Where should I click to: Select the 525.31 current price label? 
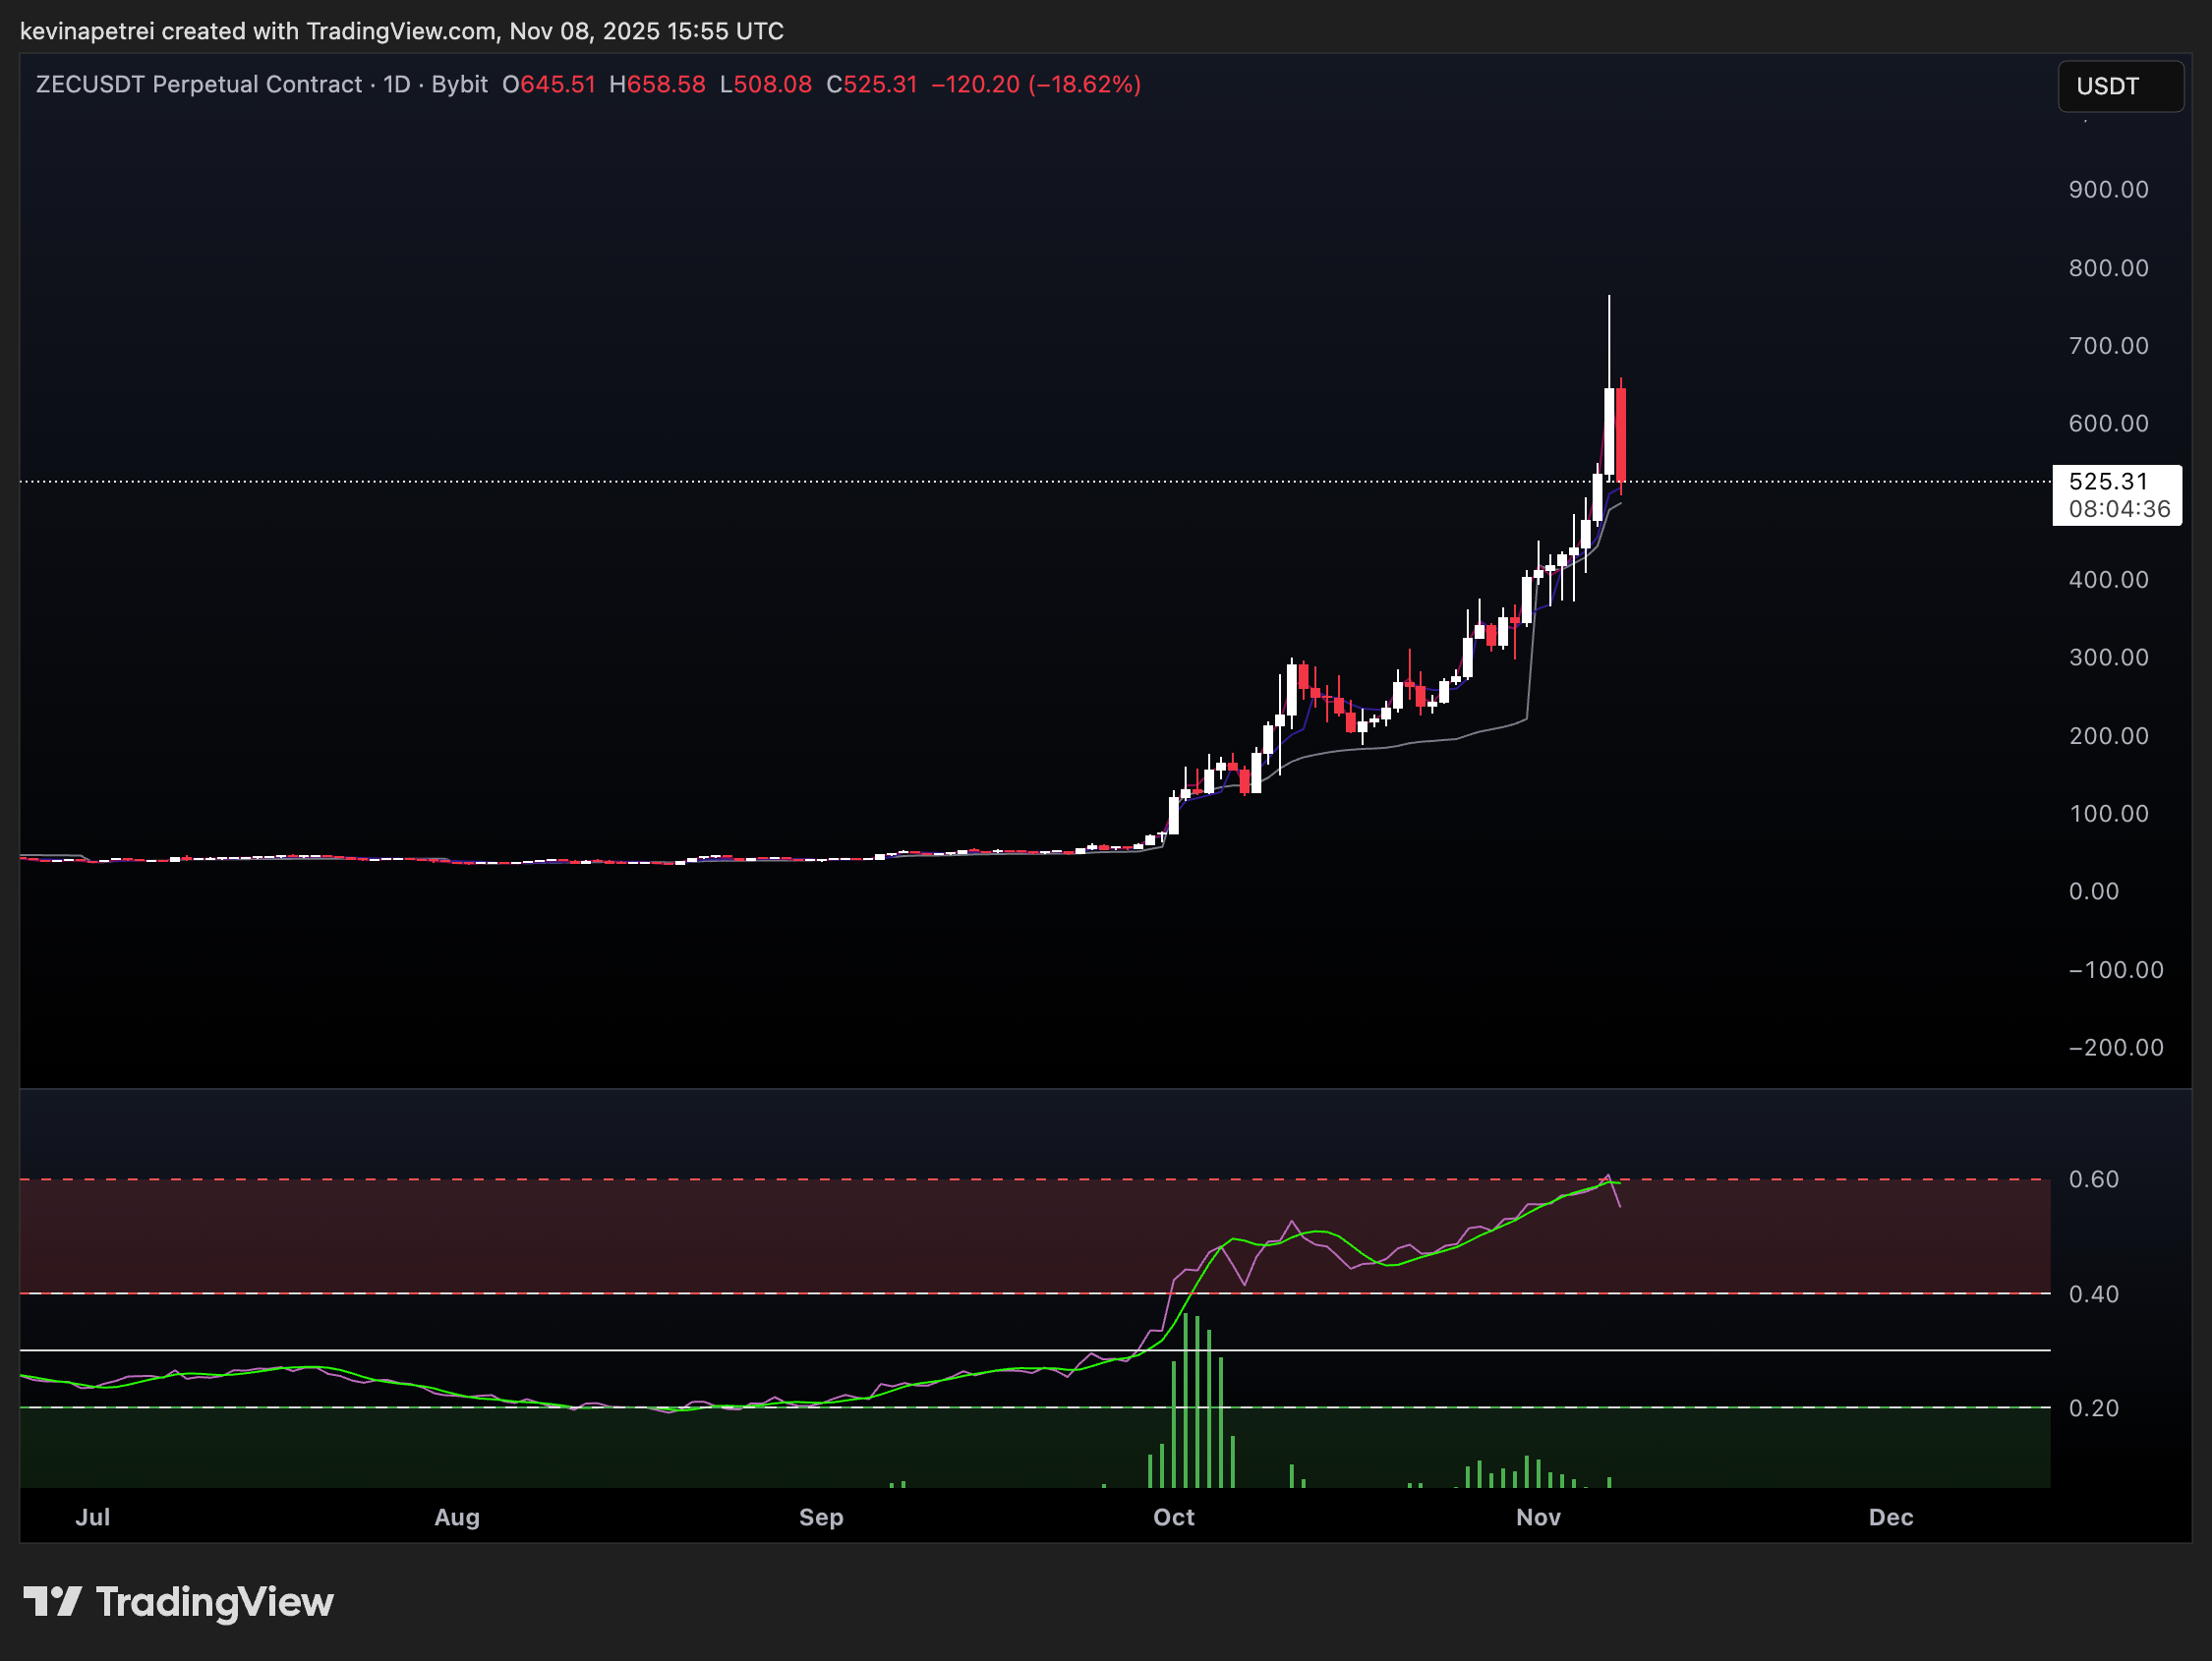tap(2108, 482)
